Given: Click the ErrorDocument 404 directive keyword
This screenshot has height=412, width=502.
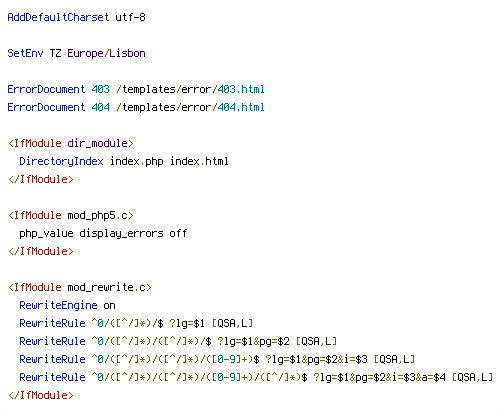Looking at the screenshot, I should coord(46,107).
